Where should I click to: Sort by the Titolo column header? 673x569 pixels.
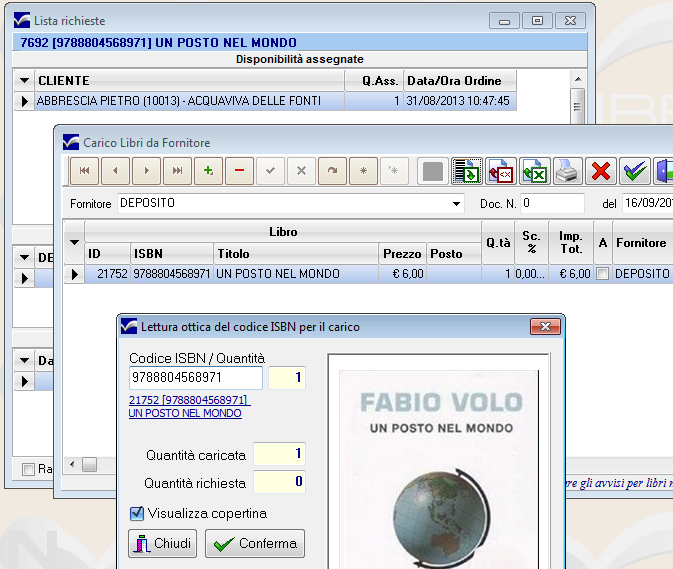tap(295, 254)
